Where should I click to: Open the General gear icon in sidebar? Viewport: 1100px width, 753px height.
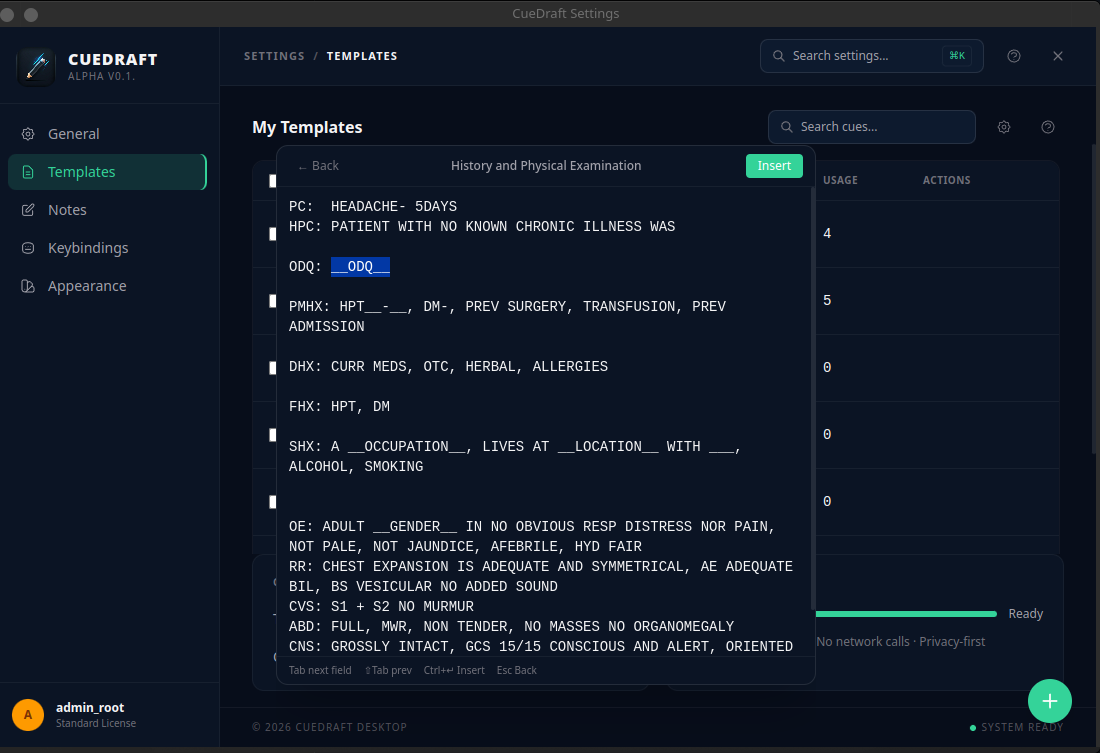point(29,133)
